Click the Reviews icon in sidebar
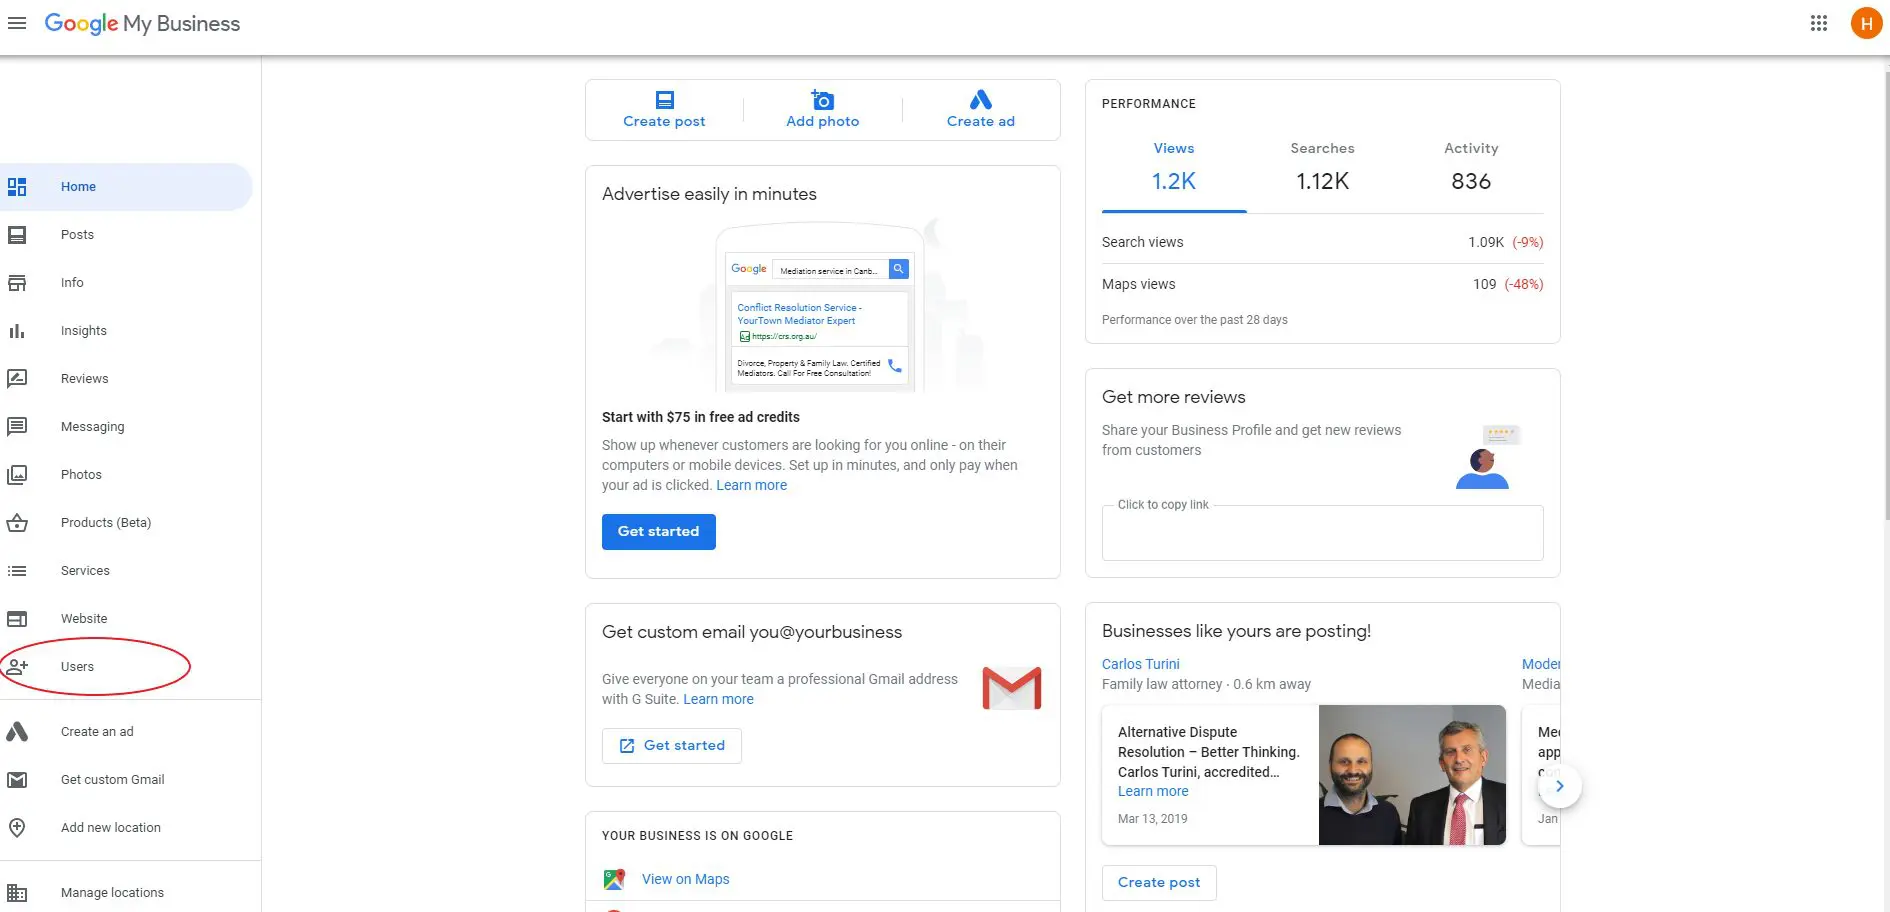 pyautogui.click(x=17, y=379)
